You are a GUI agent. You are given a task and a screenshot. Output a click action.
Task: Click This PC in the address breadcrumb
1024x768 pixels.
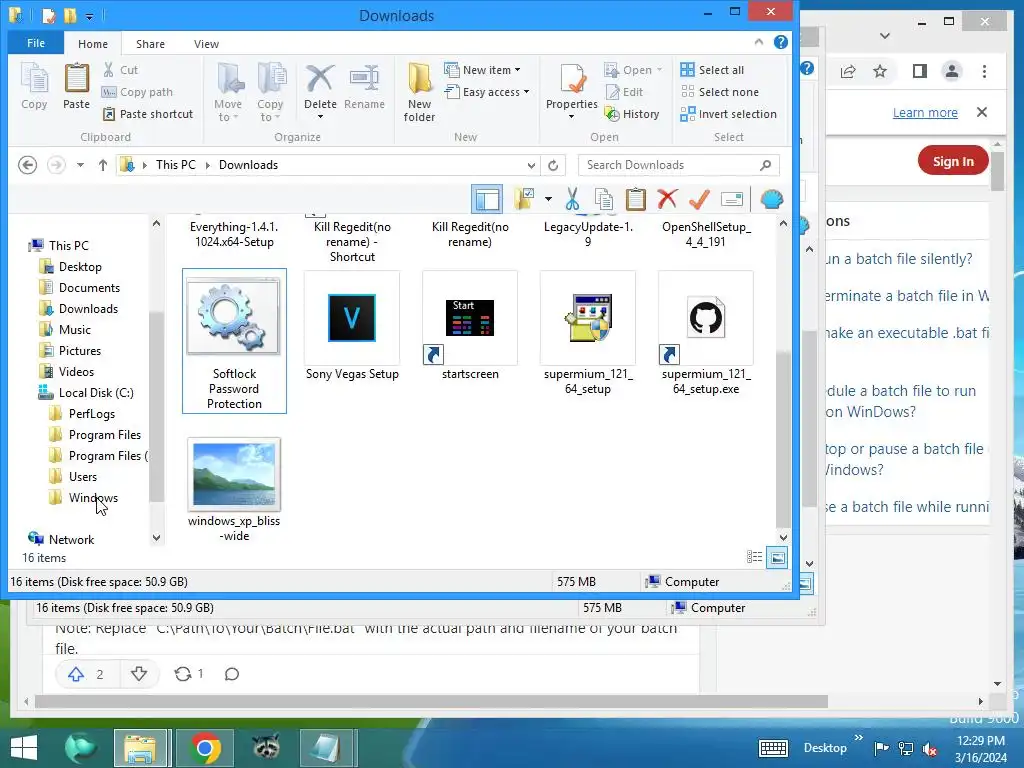tap(175, 165)
